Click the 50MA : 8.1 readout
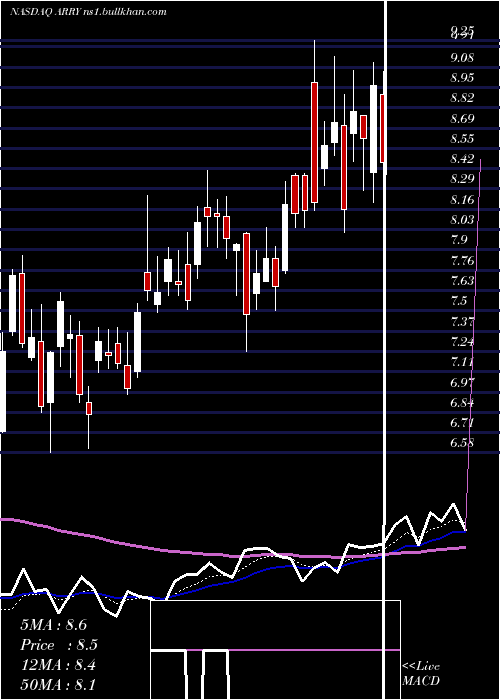The image size is (500, 700). coord(58,685)
